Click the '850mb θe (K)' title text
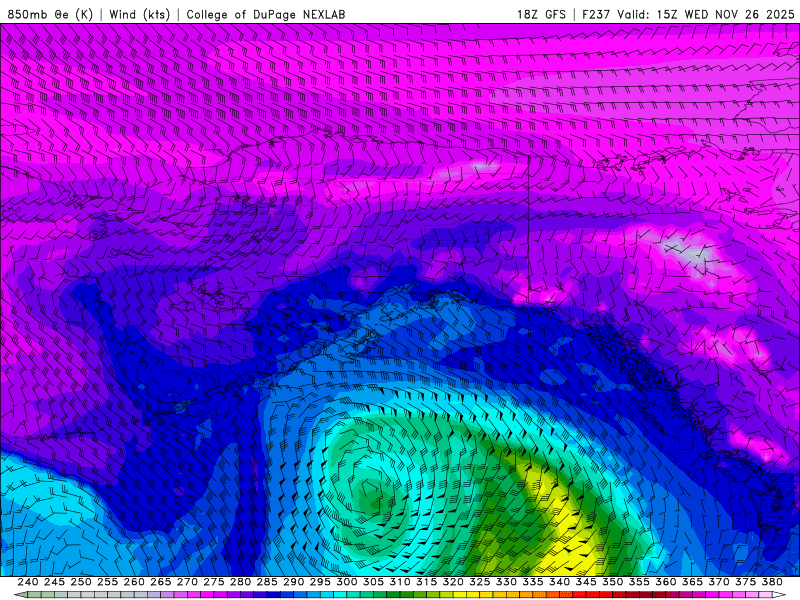 [x=50, y=14]
